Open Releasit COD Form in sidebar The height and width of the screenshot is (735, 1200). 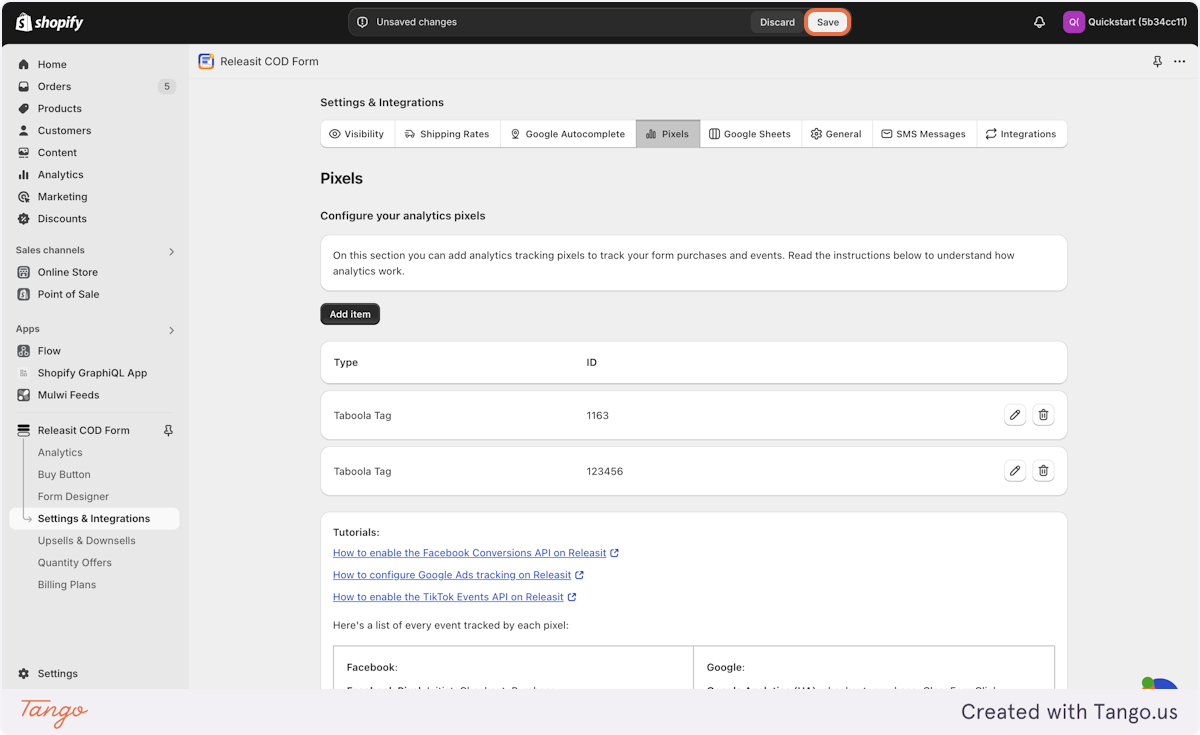[x=84, y=431]
